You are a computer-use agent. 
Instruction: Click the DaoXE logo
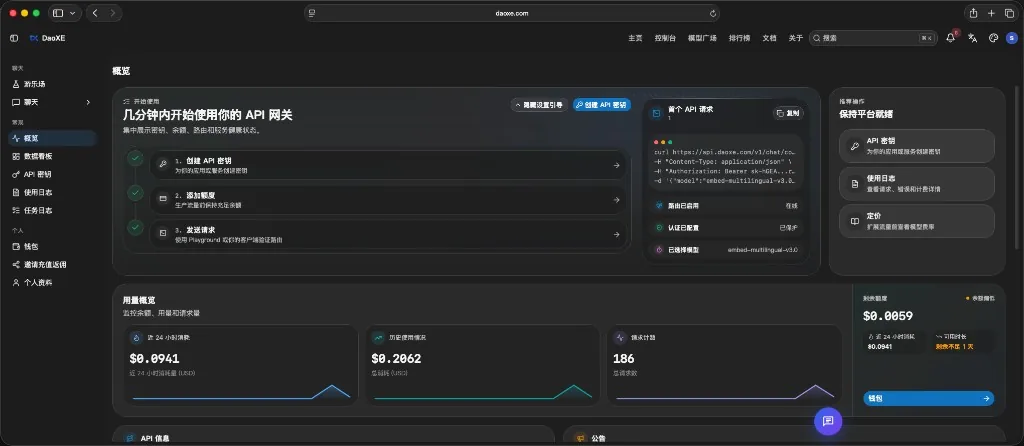tap(47, 38)
